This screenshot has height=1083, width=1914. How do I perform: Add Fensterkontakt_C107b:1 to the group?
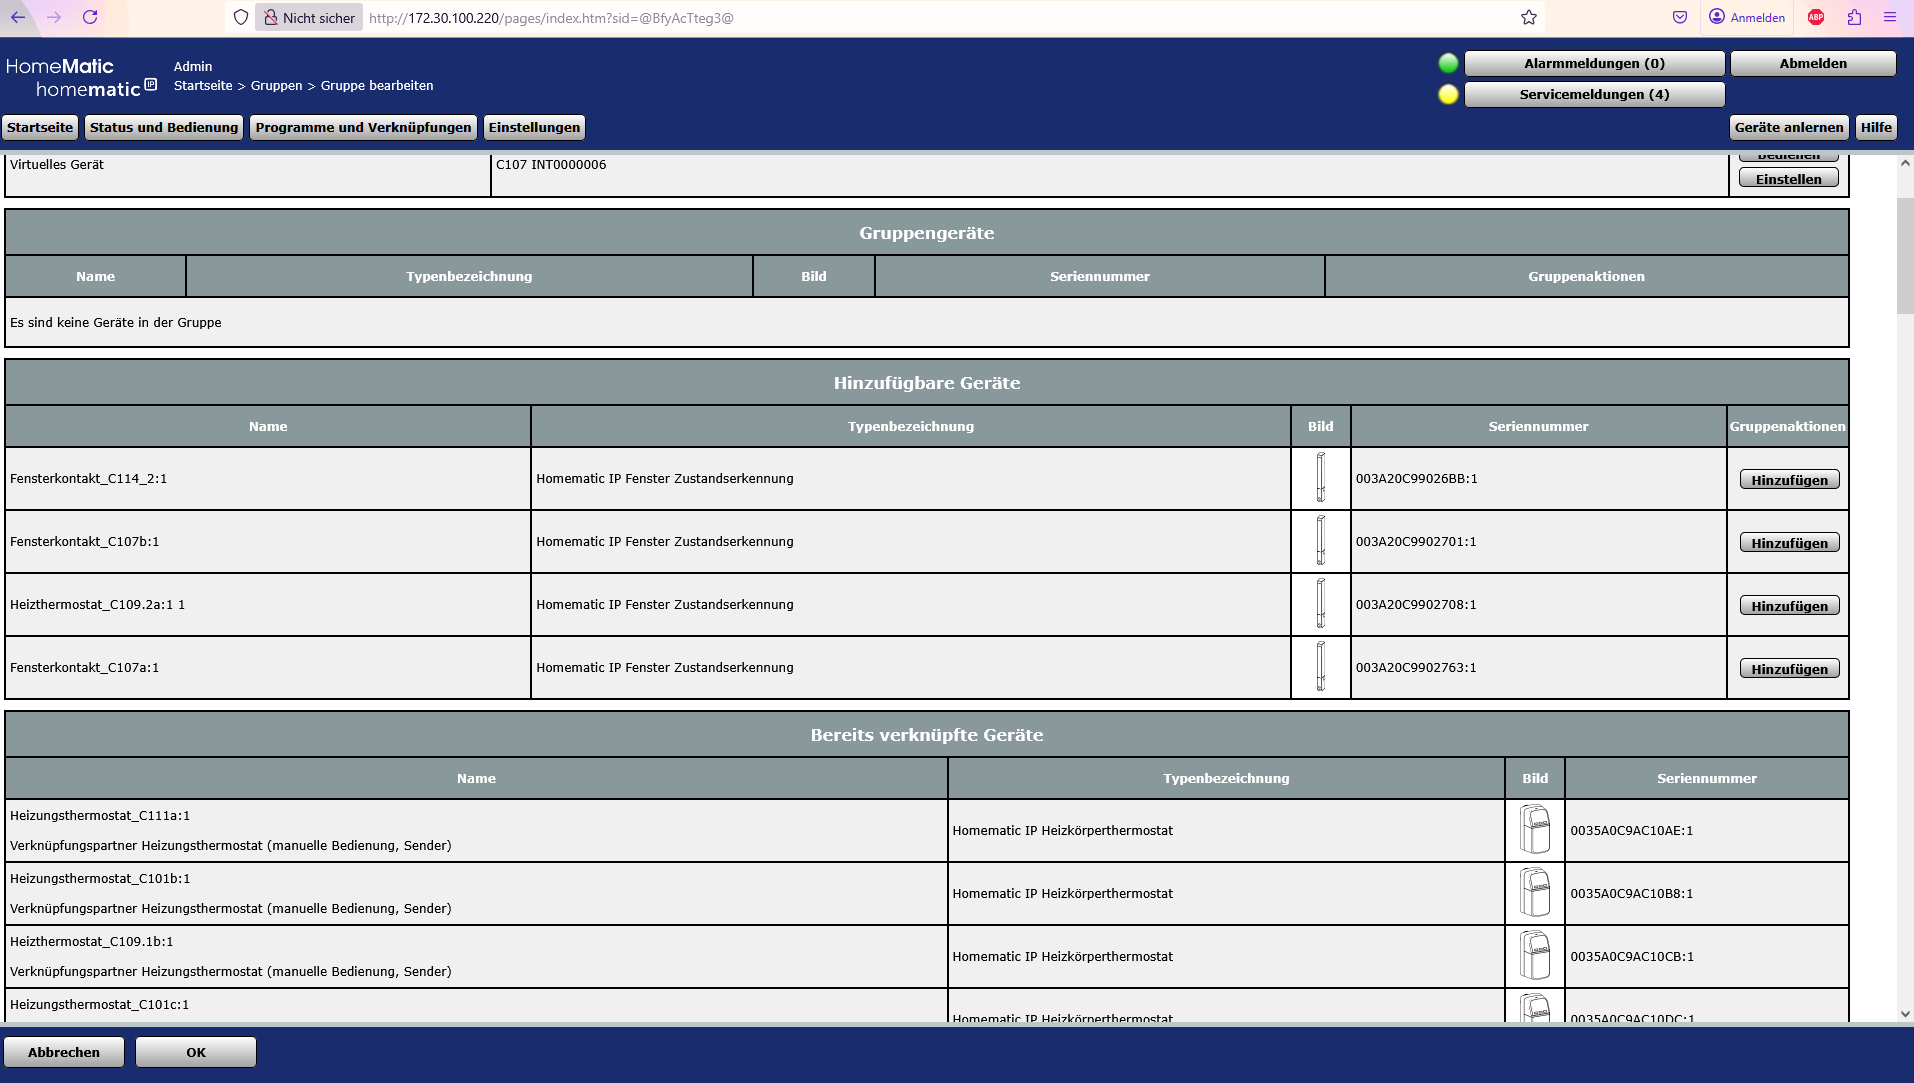click(x=1788, y=543)
